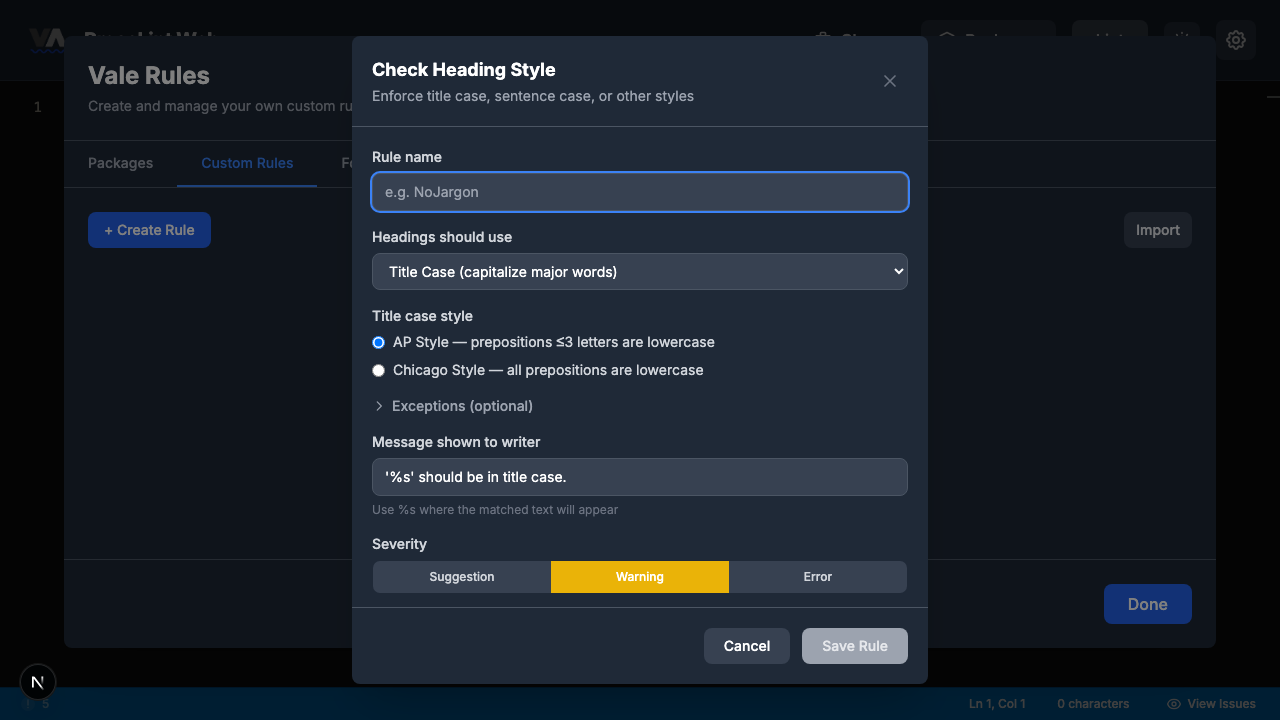Viewport: 1280px width, 720px height.
Task: Click the eye icon next to View Issues
Action: (x=1172, y=703)
